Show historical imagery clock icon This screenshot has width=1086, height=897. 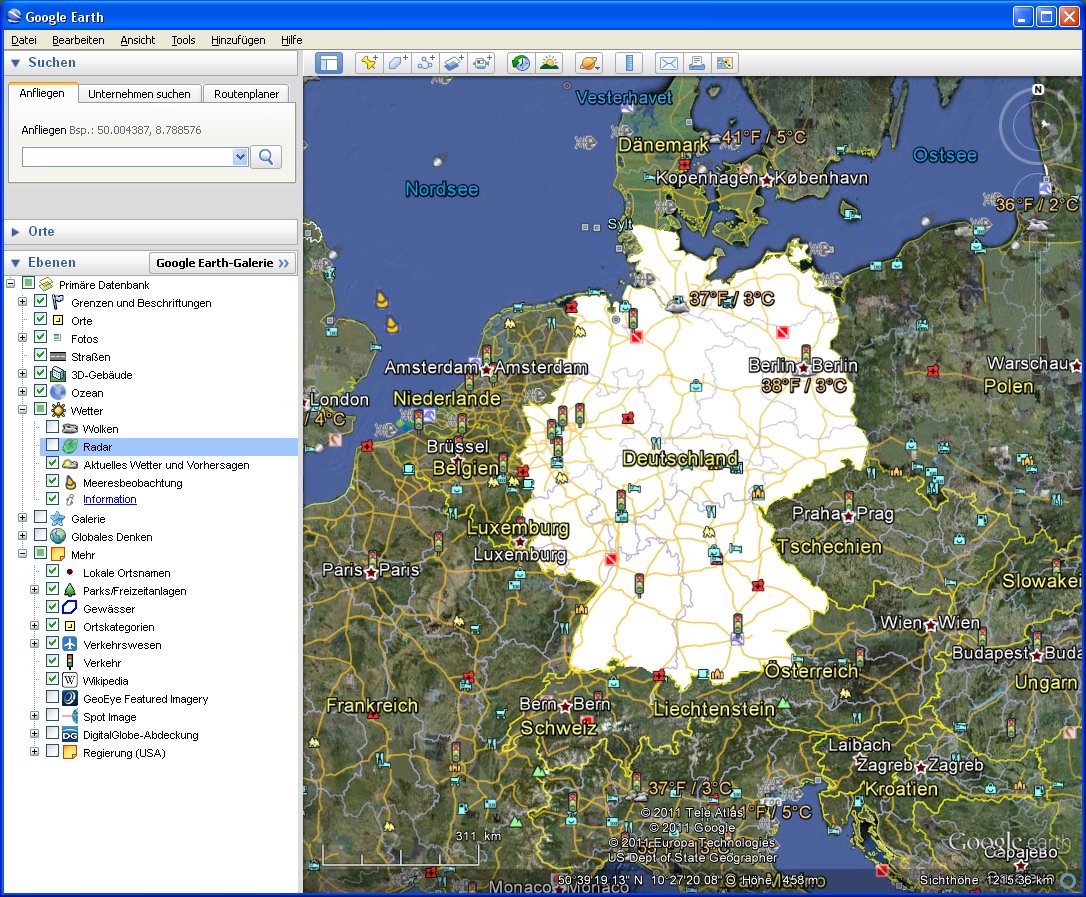[521, 63]
